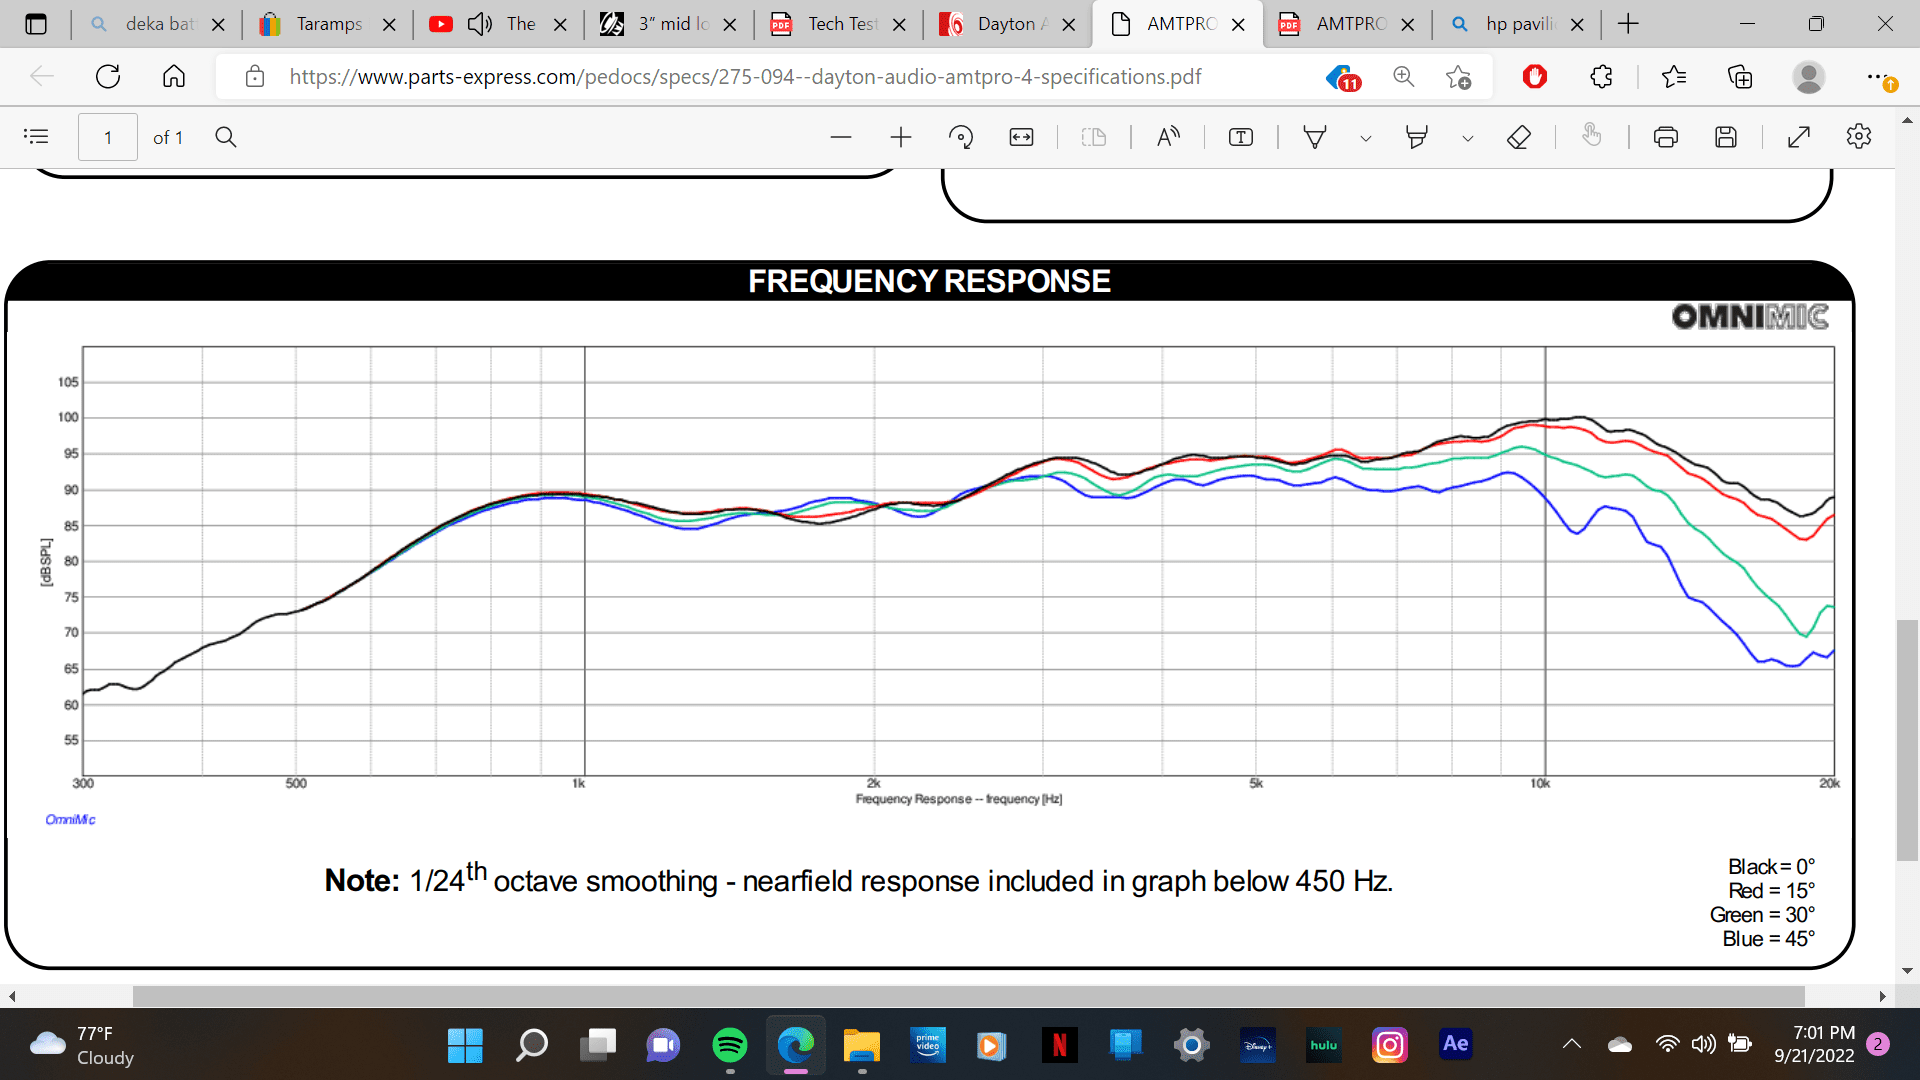Open a new browser tab

tap(1629, 24)
